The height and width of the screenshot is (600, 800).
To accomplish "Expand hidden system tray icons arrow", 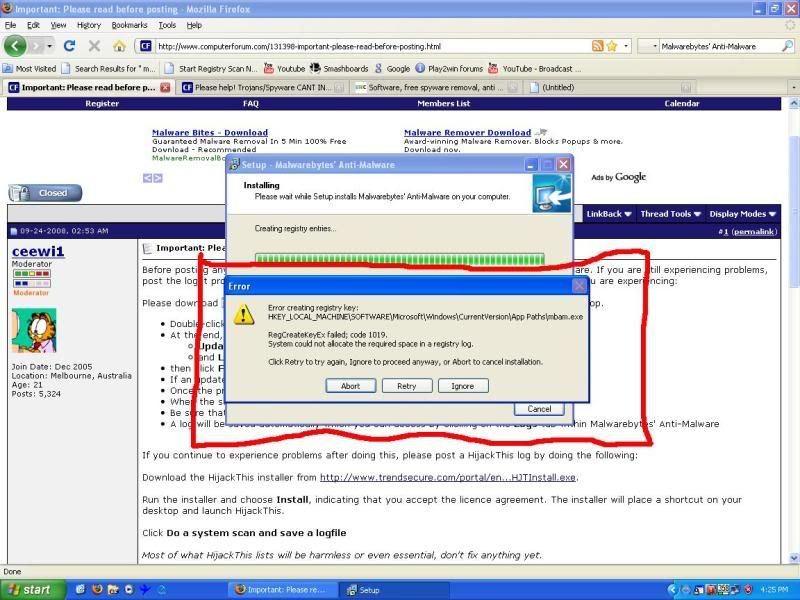I will 672,590.
